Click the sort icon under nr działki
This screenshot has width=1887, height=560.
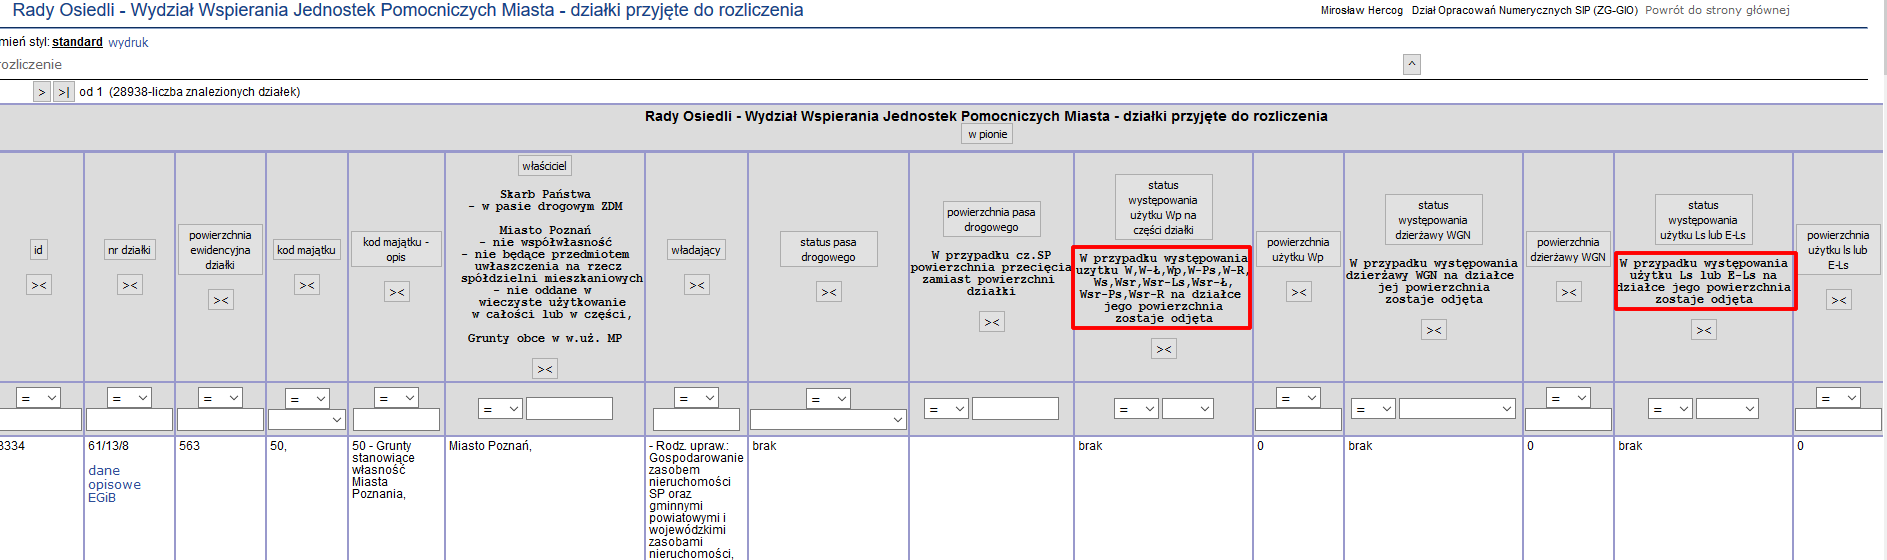pyautogui.click(x=130, y=285)
